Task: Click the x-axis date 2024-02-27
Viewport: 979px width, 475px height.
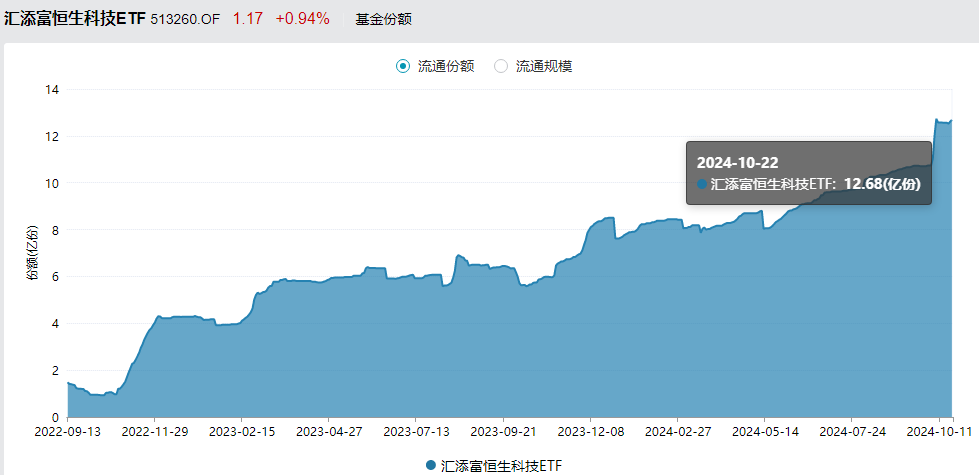Action: [x=677, y=431]
